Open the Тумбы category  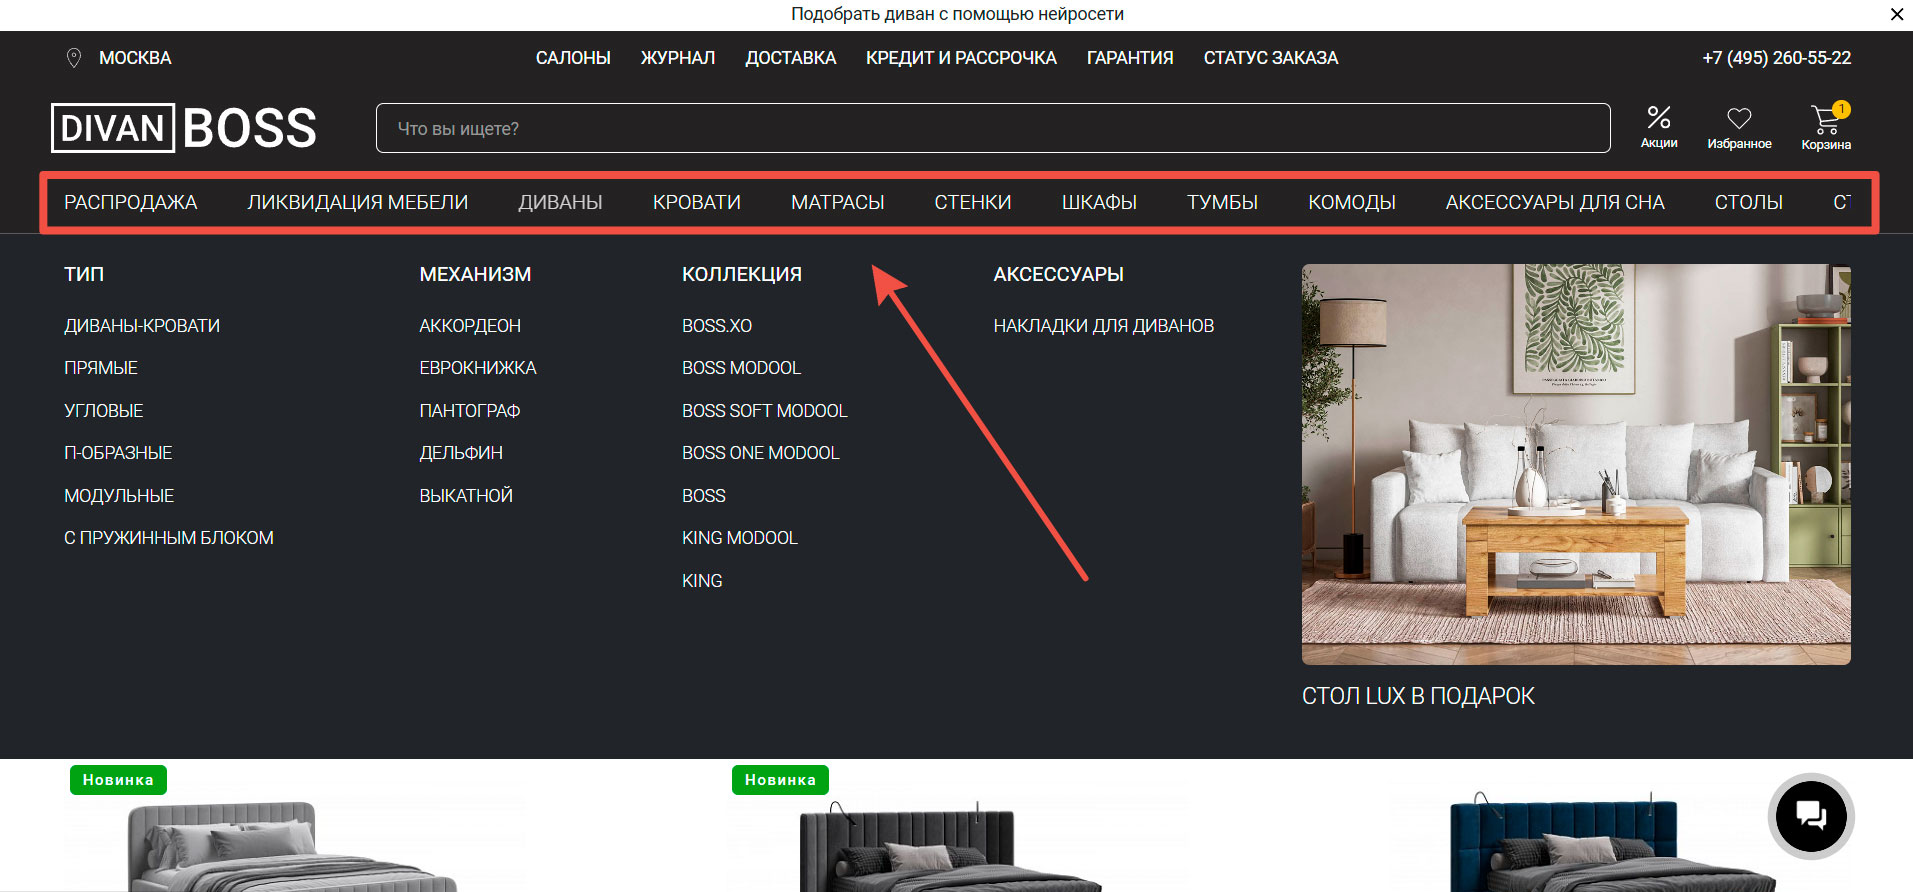click(1222, 202)
